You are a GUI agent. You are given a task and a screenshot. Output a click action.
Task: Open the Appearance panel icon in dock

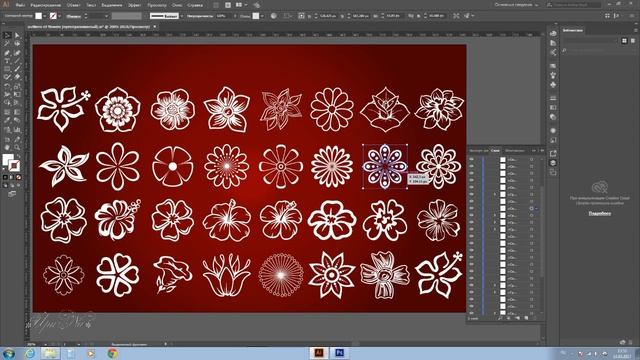pyautogui.click(x=553, y=131)
